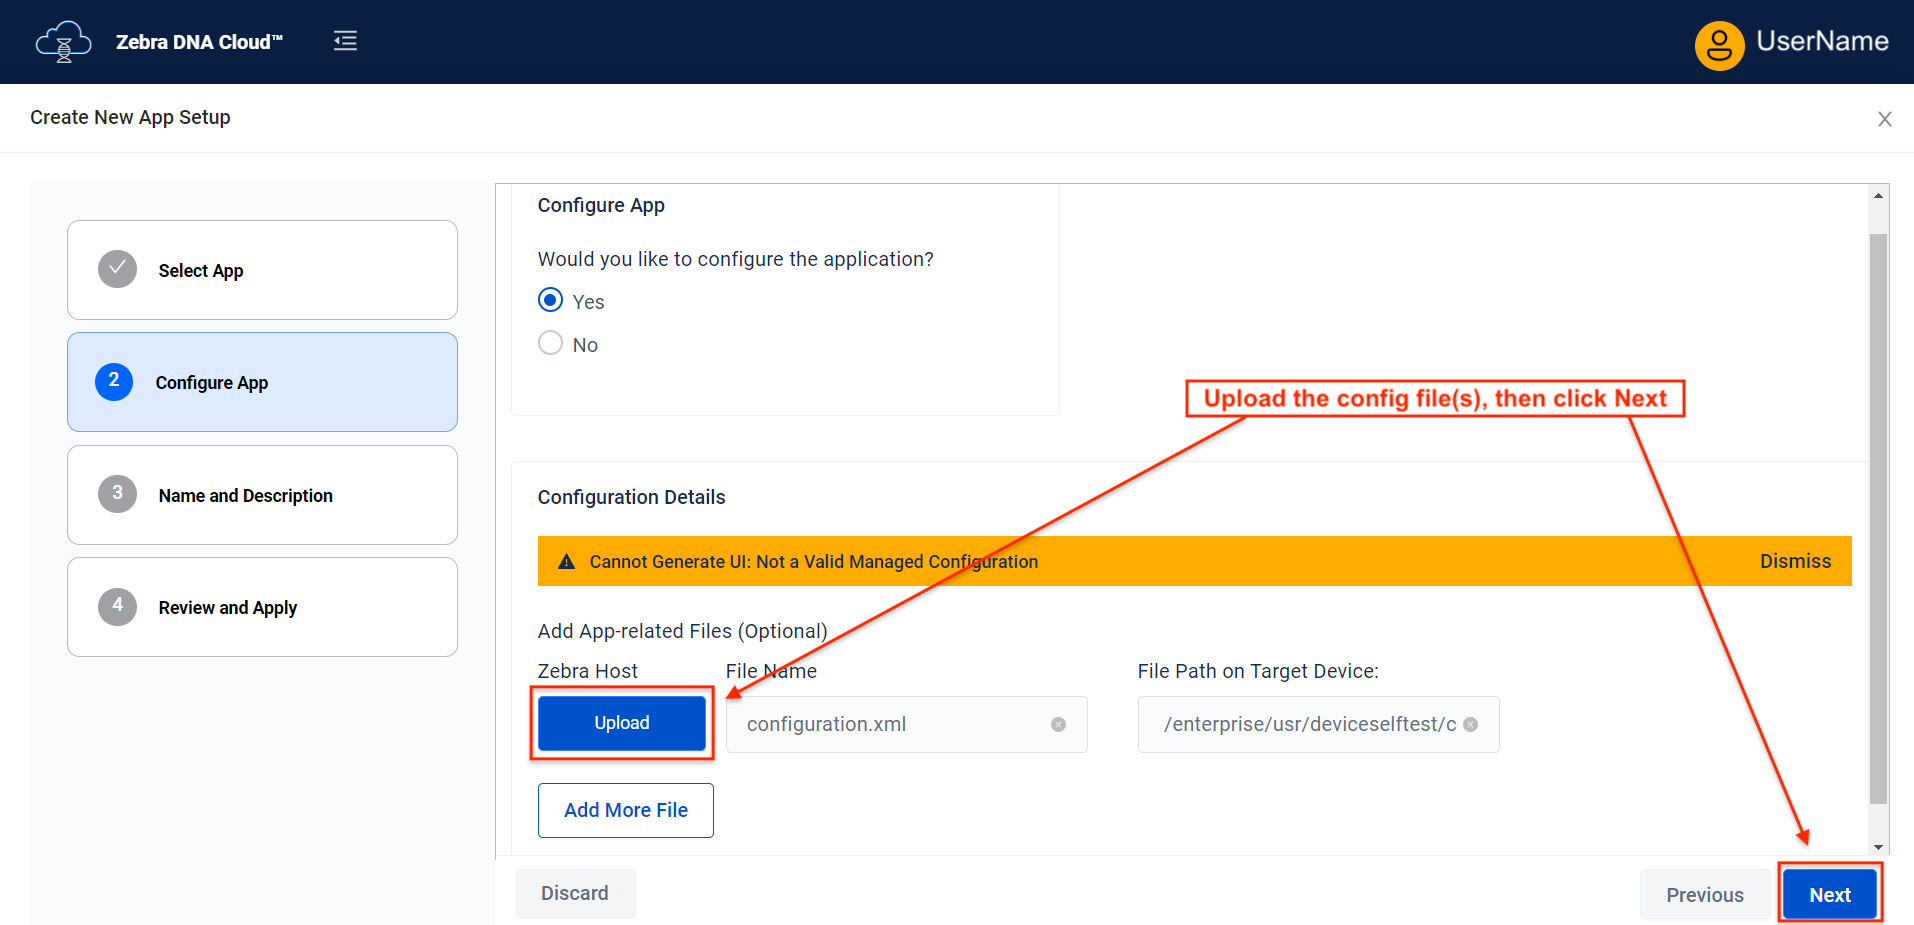Collapse the navigation menu with hamburger icon
The width and height of the screenshot is (1914, 925).
[x=345, y=41]
